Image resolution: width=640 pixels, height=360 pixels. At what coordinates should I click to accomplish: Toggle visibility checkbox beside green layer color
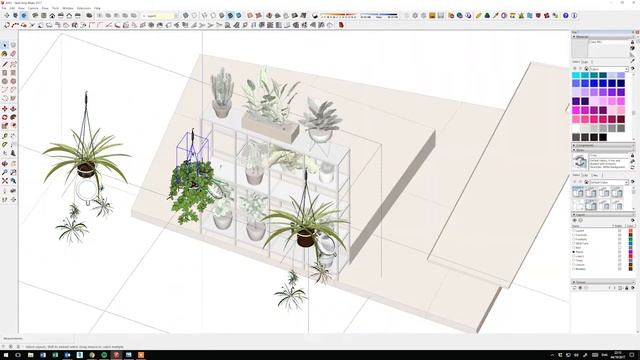coord(619,239)
